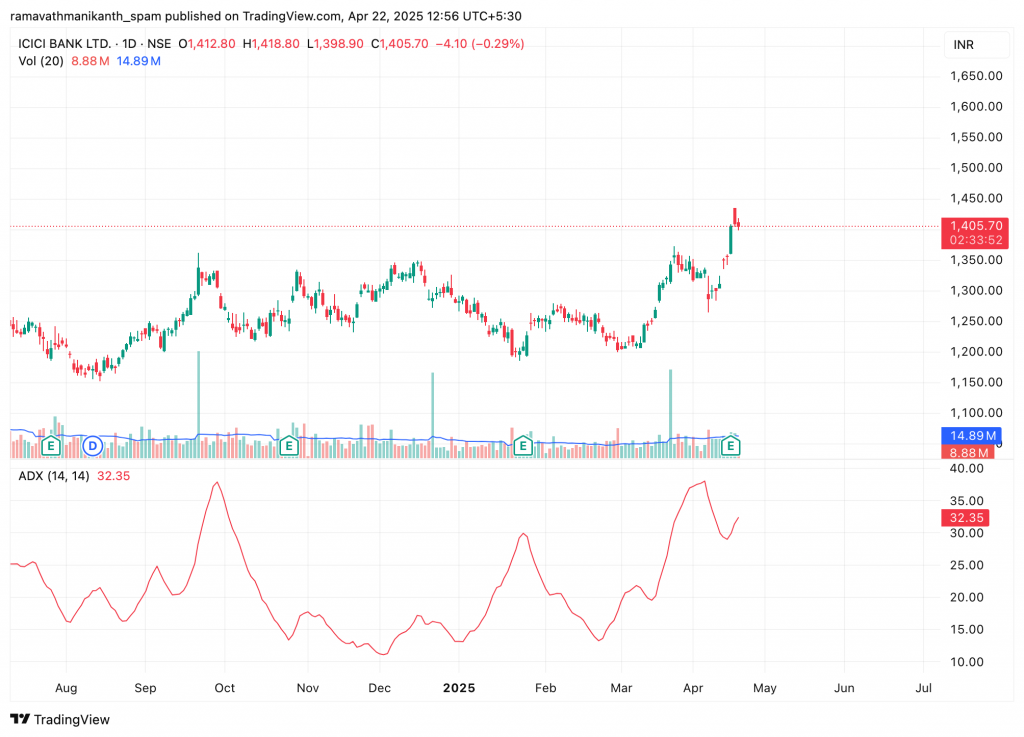Click the rightmost earnings "E" marker
The image size is (1024, 737).
pyautogui.click(x=730, y=445)
